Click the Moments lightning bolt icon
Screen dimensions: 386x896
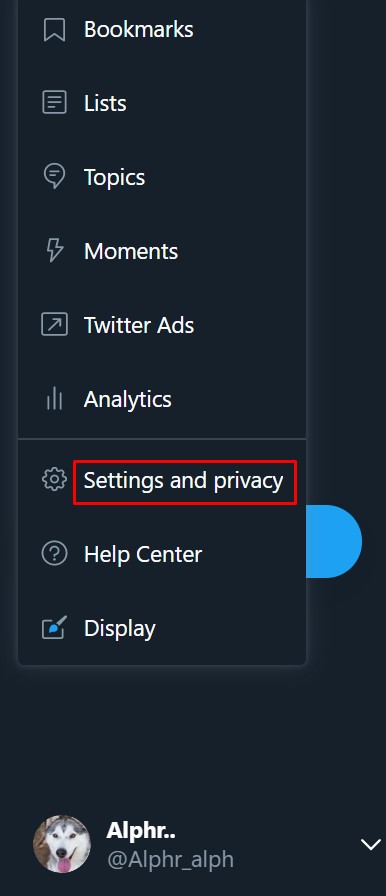click(54, 251)
